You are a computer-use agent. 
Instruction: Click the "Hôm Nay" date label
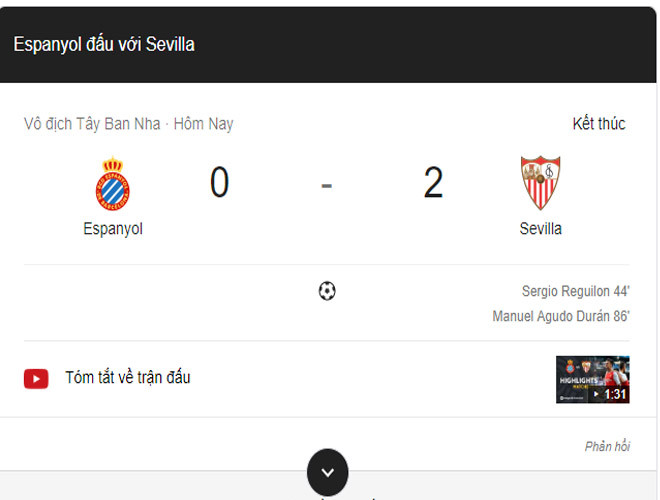click(203, 124)
